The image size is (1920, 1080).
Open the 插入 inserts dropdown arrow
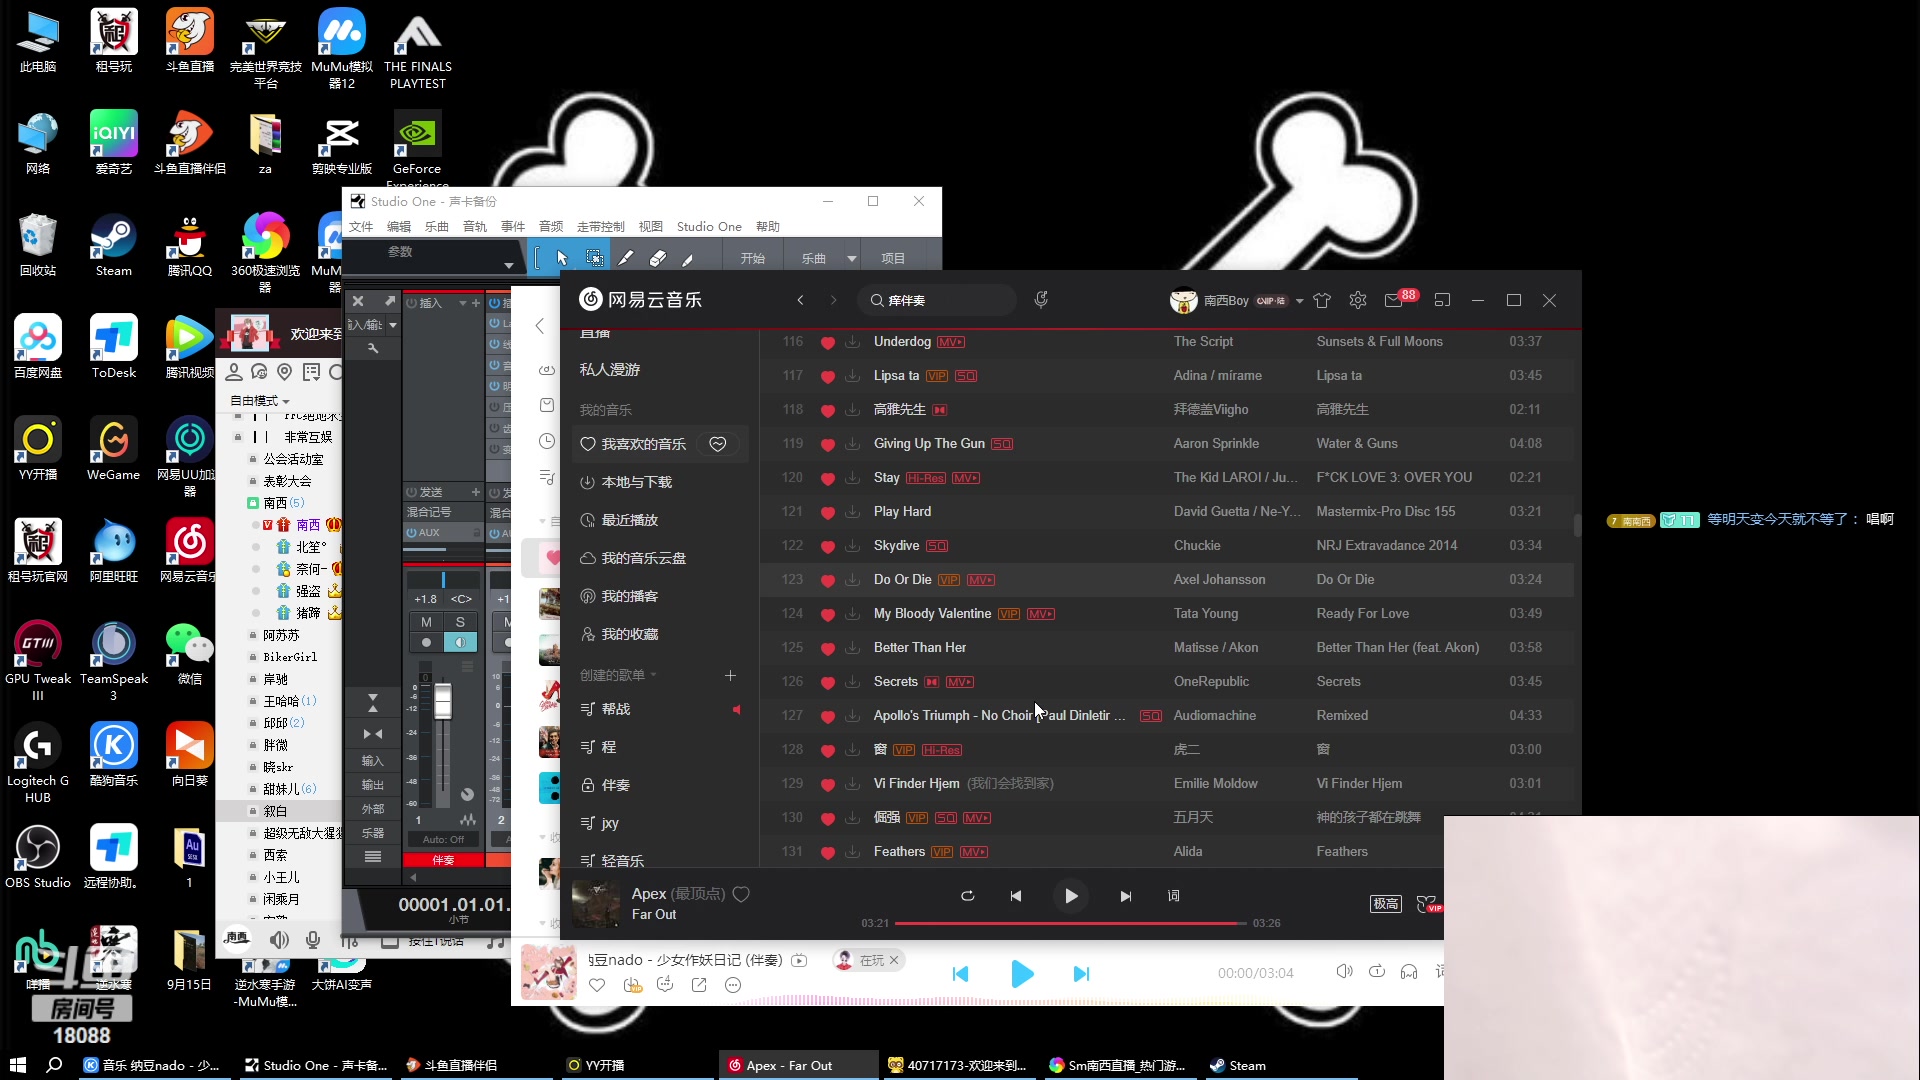(462, 303)
